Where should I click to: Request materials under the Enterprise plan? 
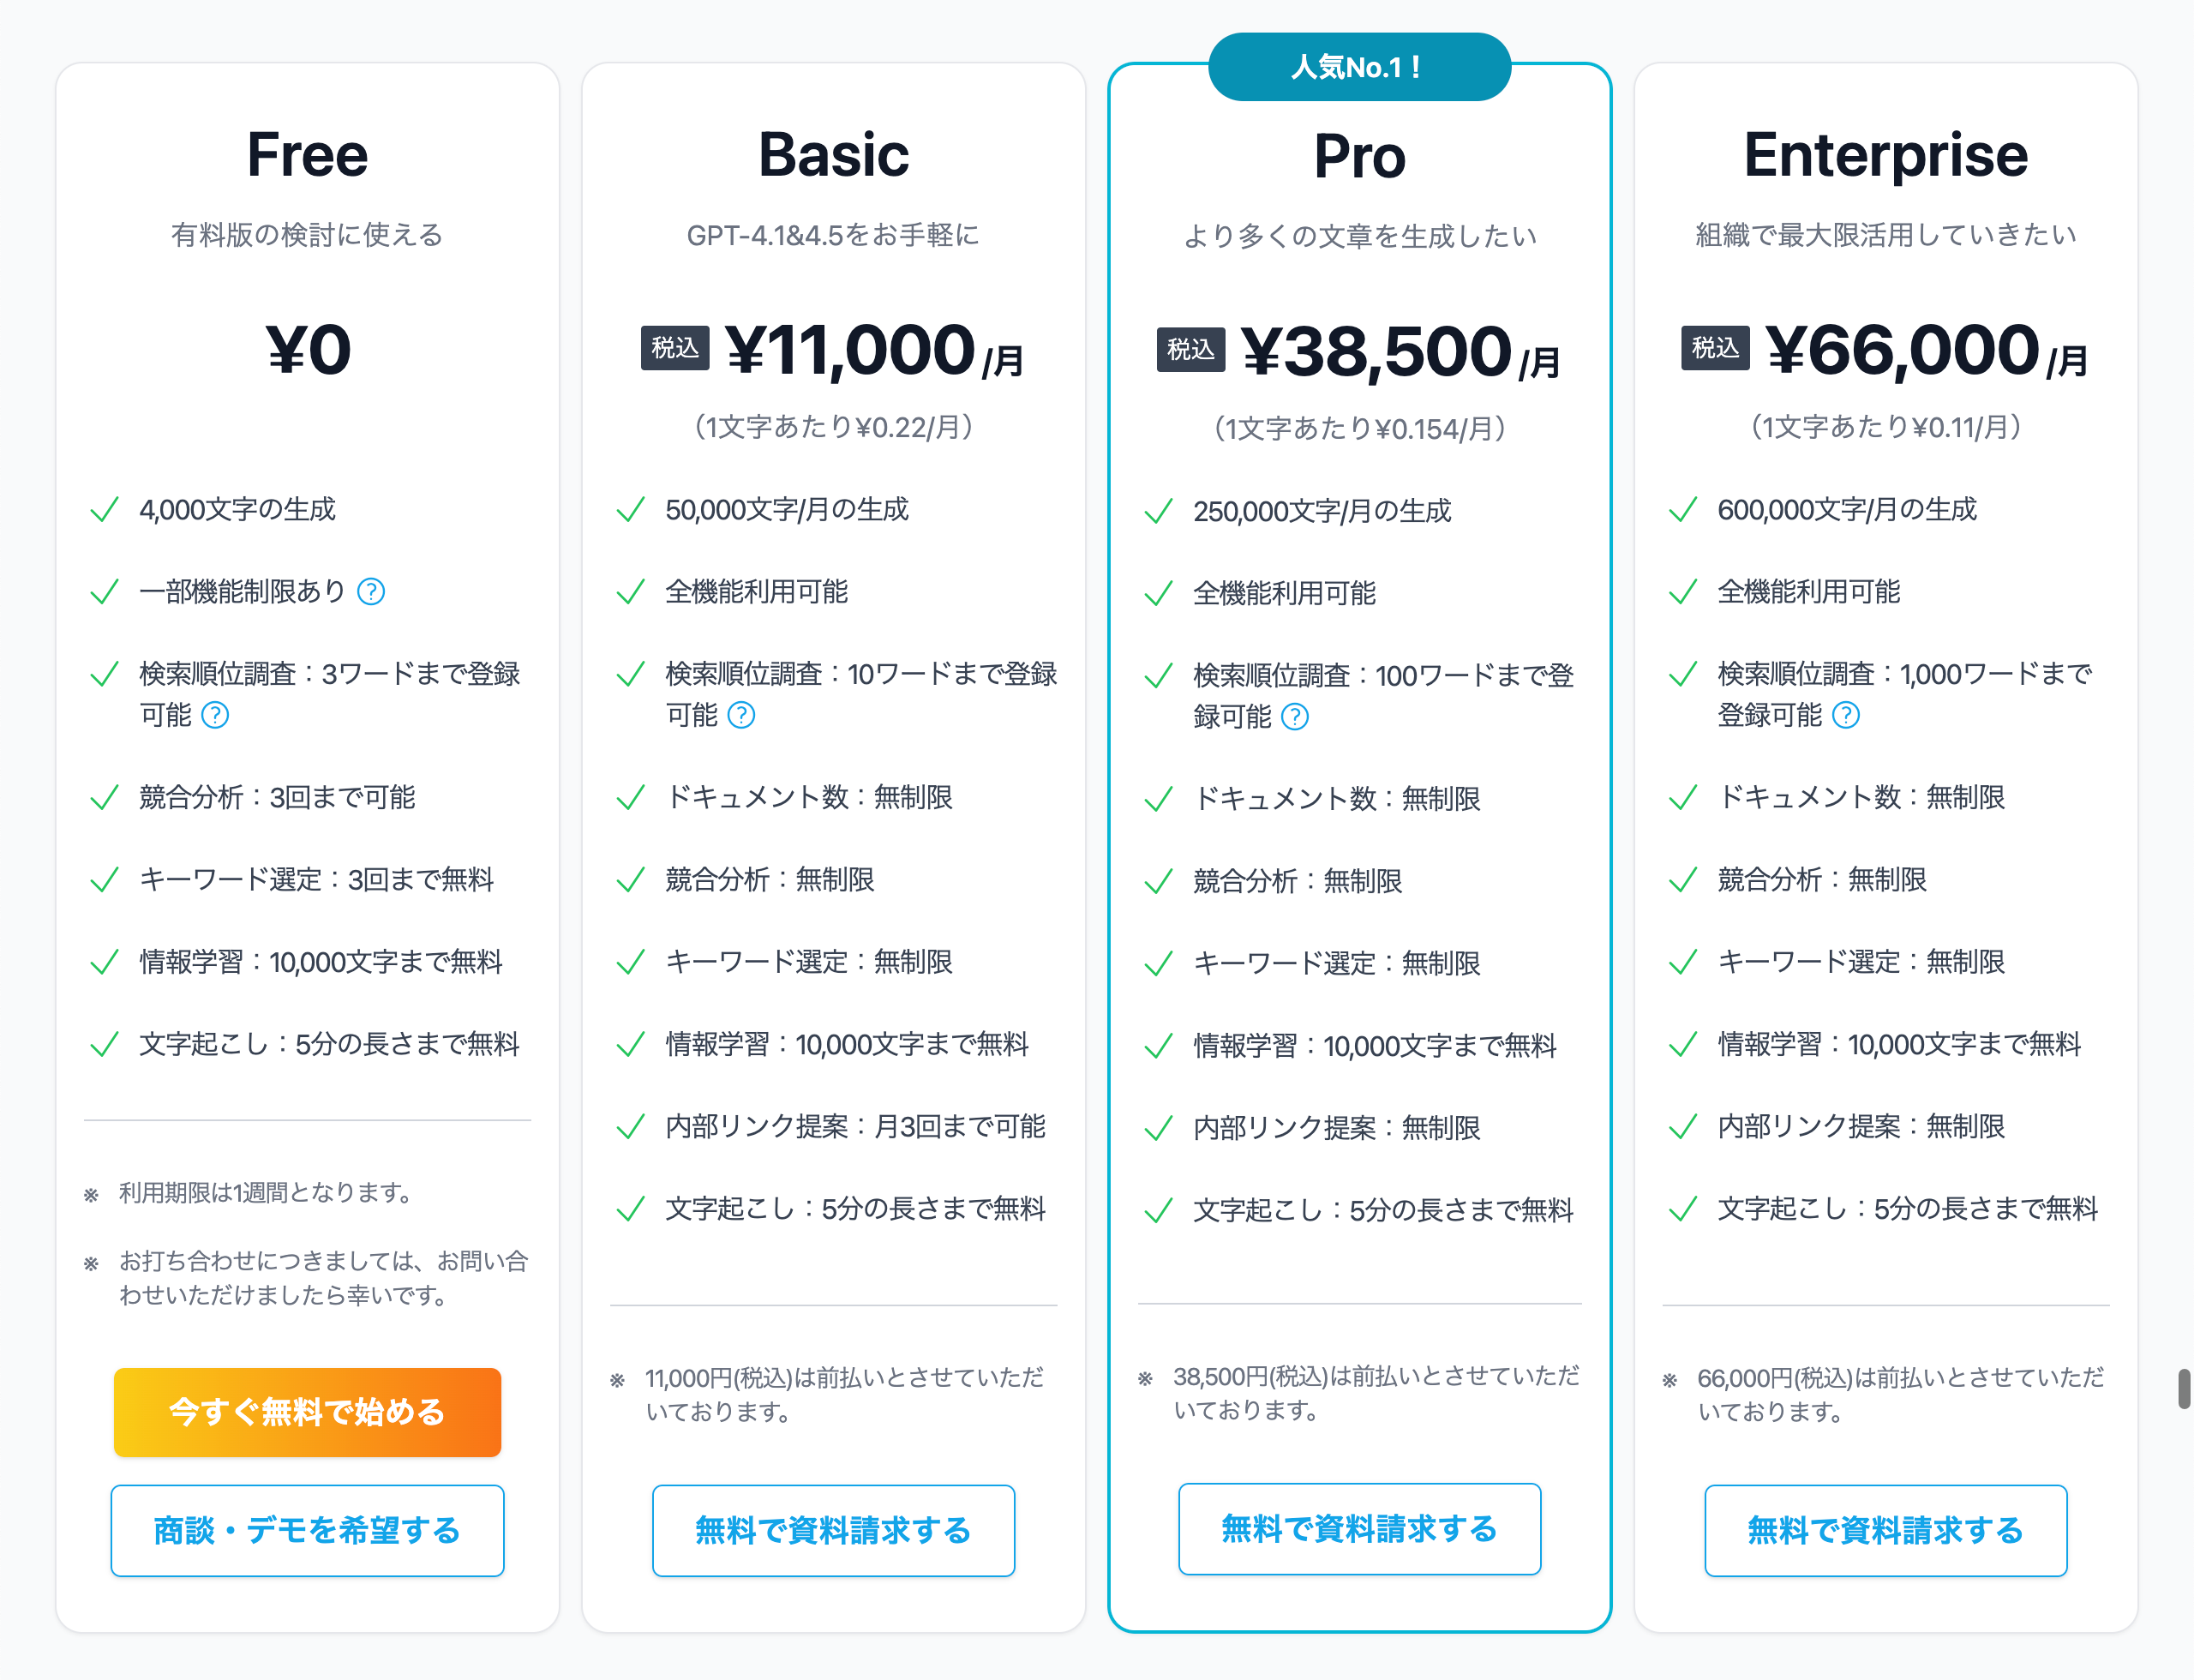(1885, 1530)
